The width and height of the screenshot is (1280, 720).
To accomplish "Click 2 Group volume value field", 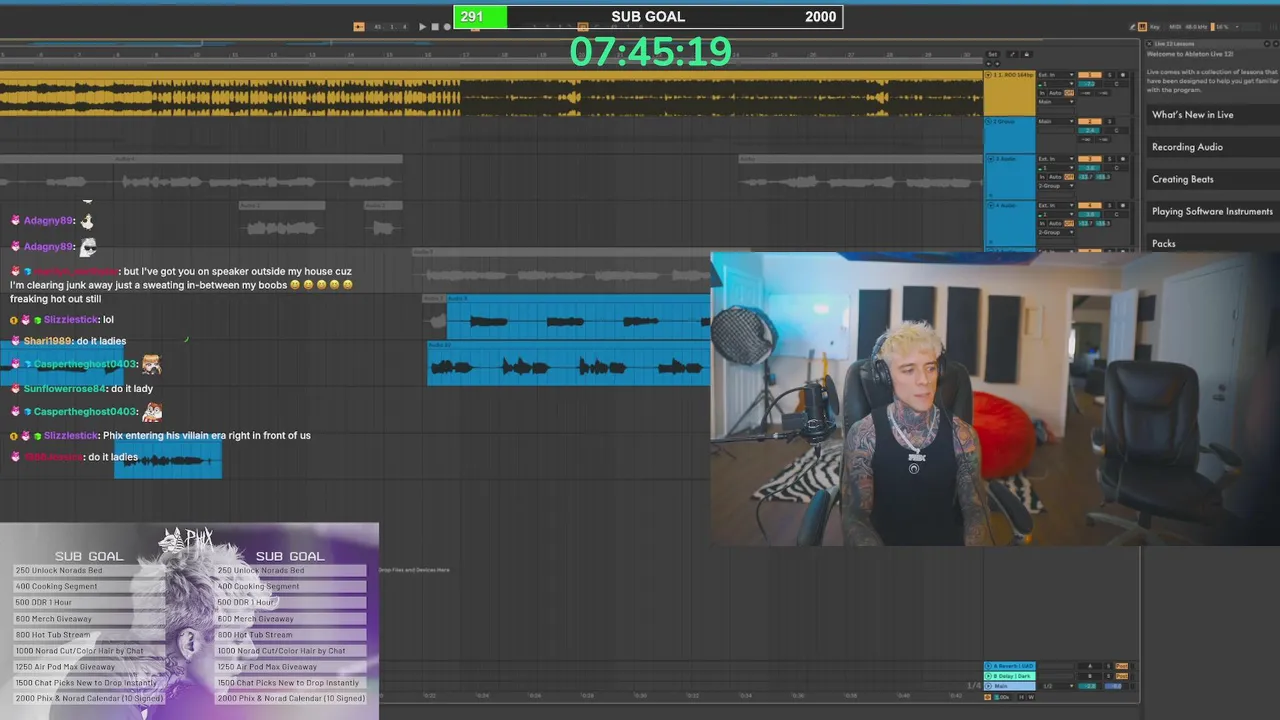I will [x=1089, y=131].
